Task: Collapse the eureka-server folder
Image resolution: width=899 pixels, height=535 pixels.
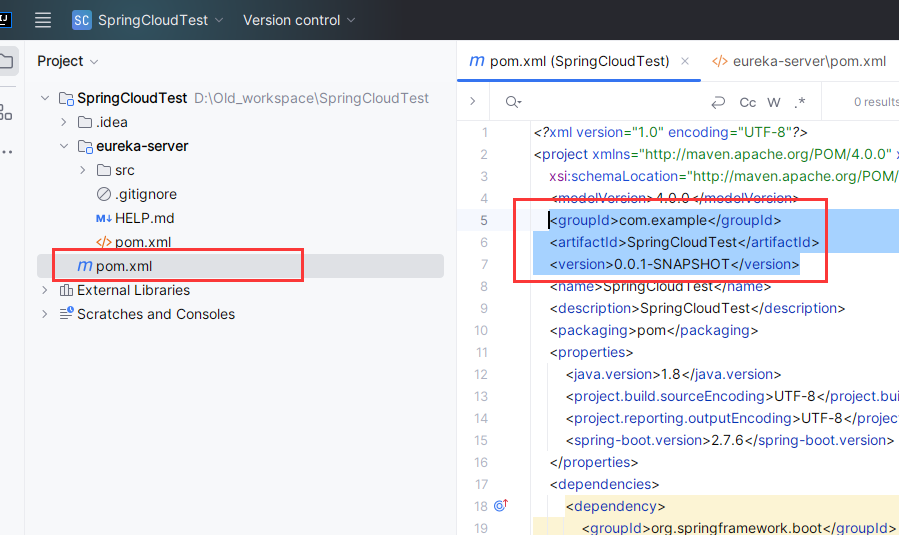Action: point(64,146)
